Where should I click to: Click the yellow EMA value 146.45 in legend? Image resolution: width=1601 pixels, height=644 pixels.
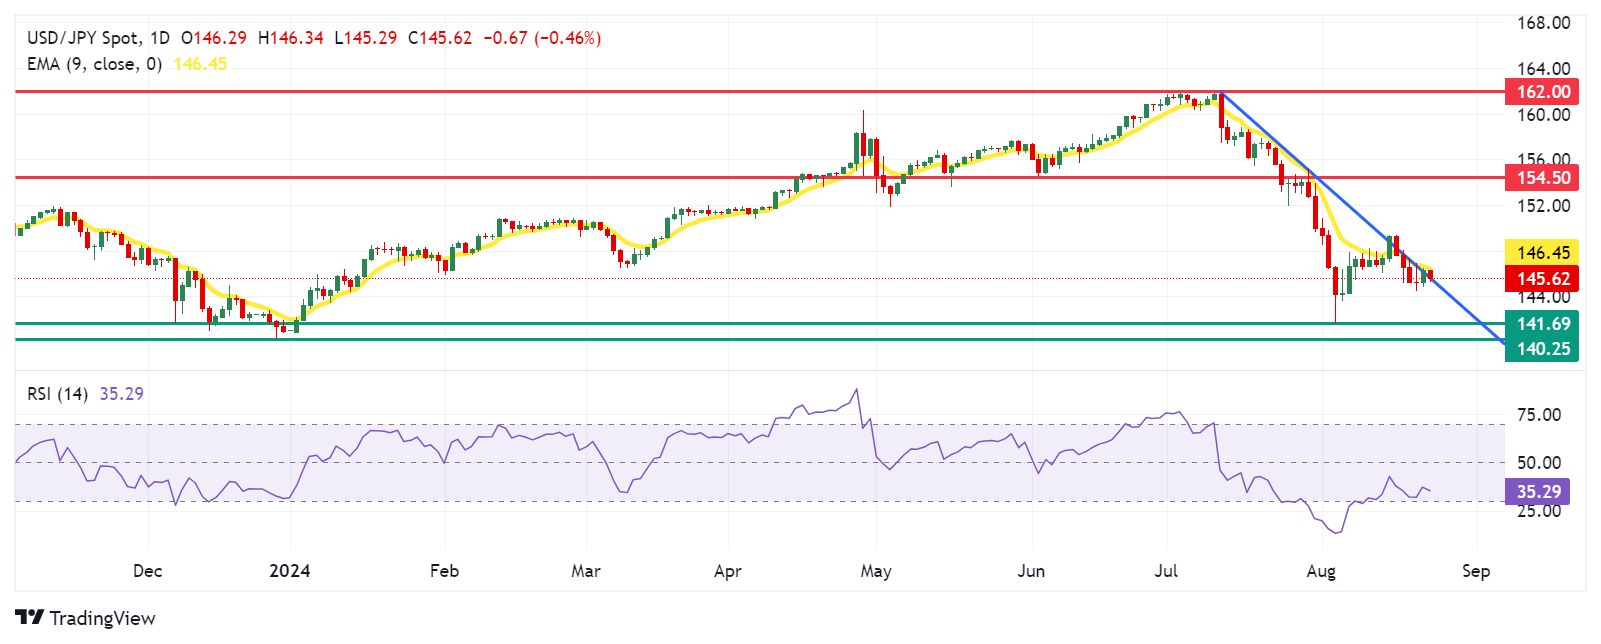(200, 64)
